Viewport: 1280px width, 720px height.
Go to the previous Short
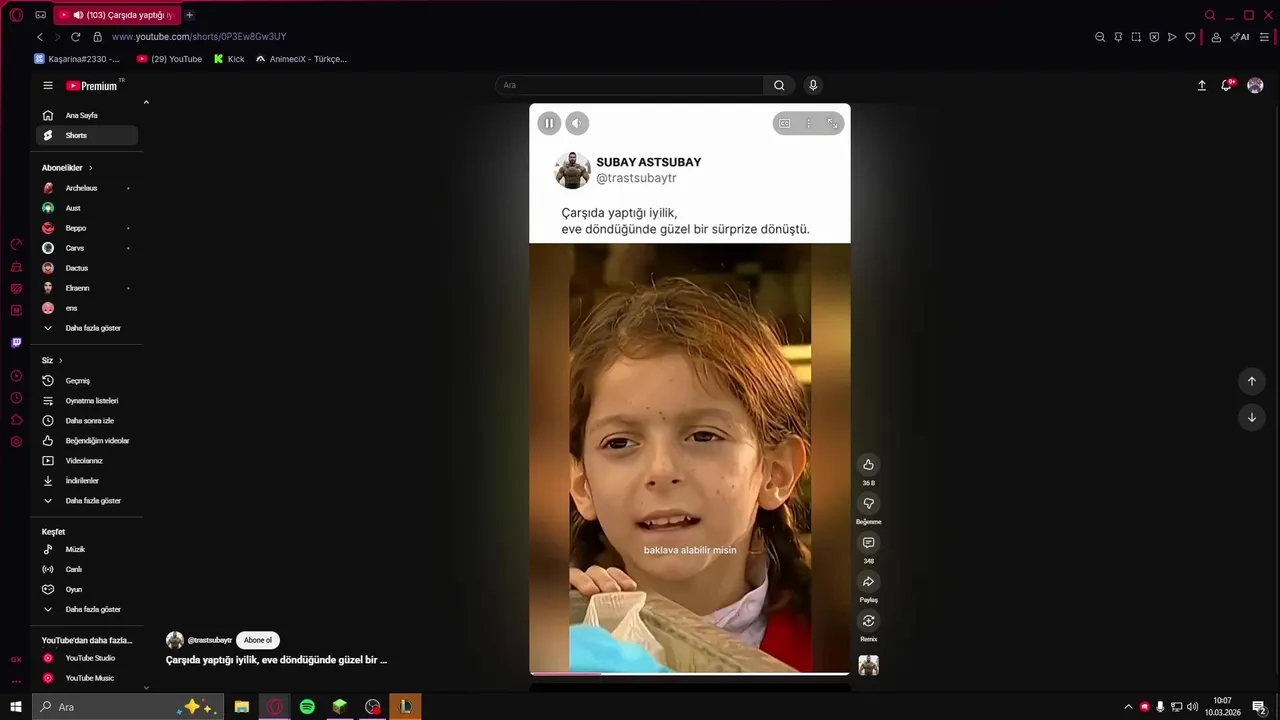click(1251, 381)
